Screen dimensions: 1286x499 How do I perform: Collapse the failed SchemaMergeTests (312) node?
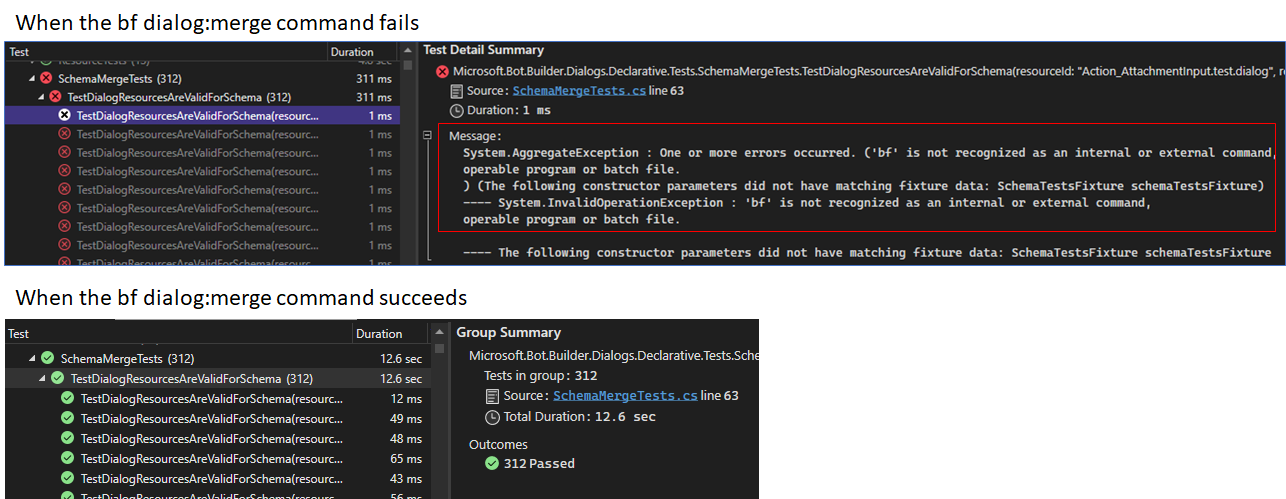[32, 79]
